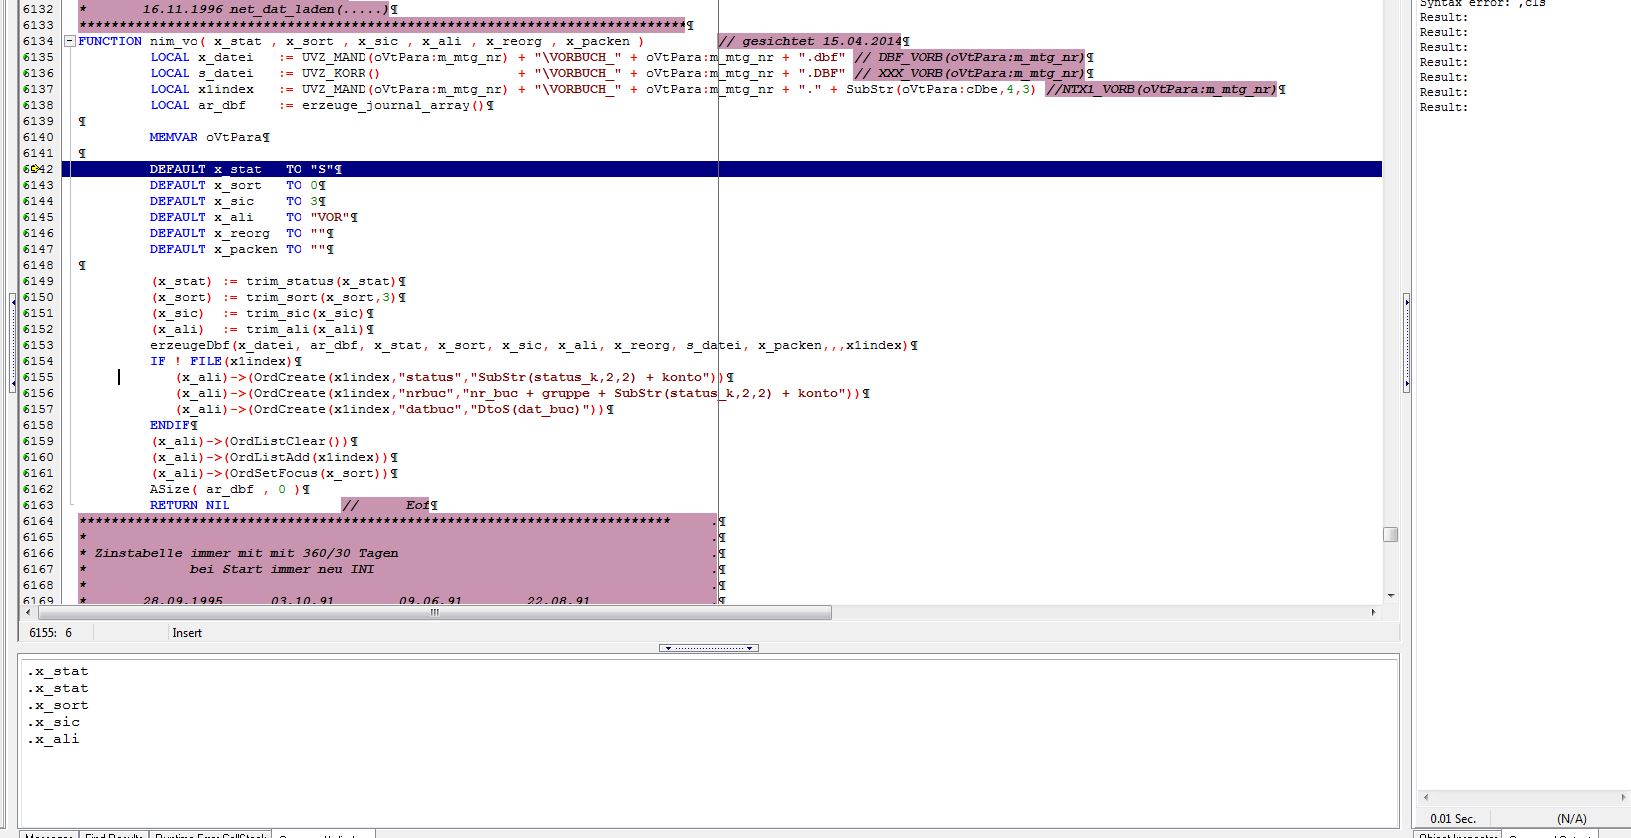
Task: Click green line marker beside 6159
Action: point(25,441)
